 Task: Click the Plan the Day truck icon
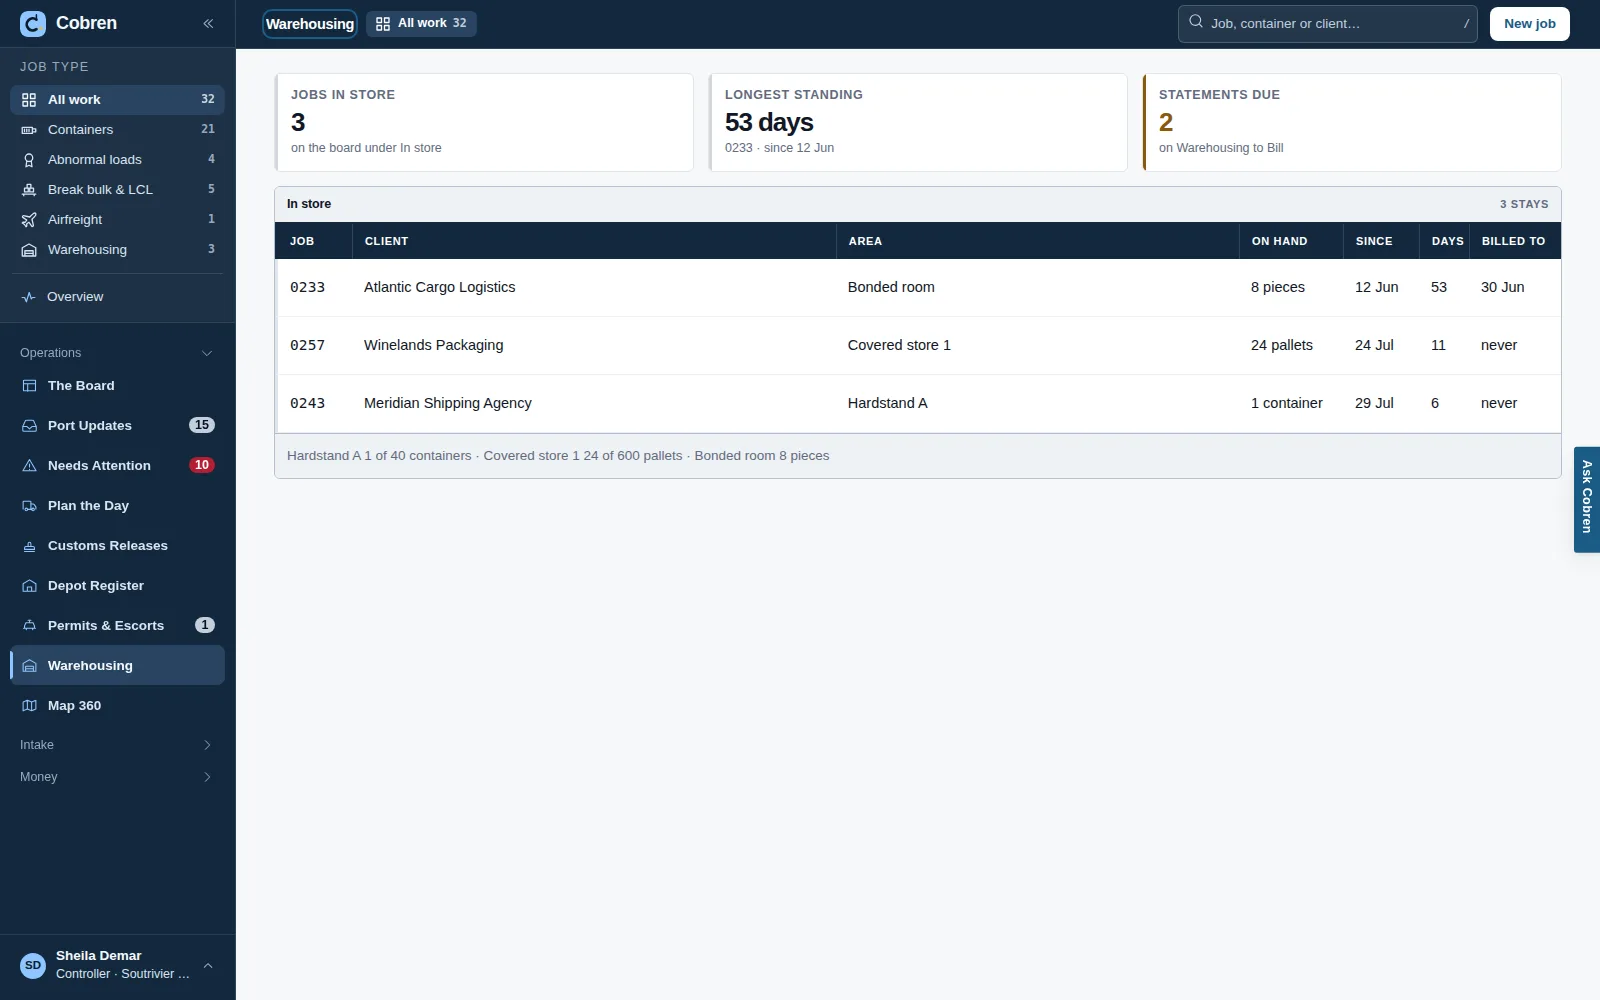click(x=29, y=506)
